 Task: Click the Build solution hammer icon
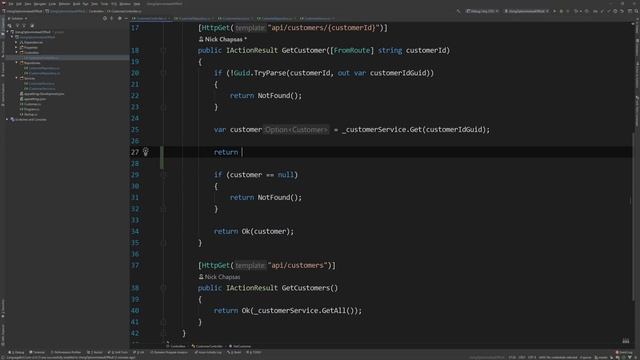click(x=458, y=11)
